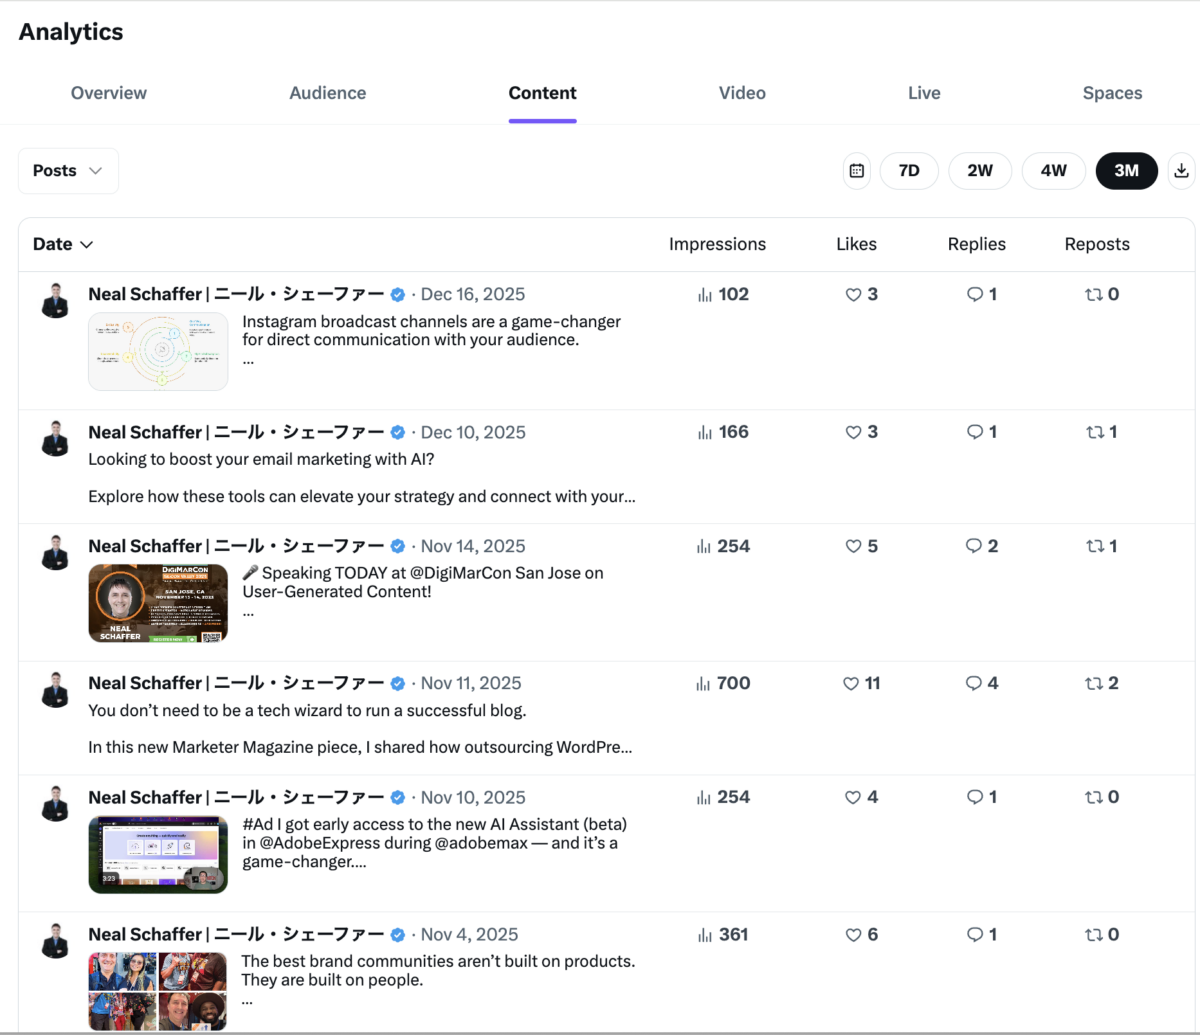Switch to the Video tab
The width and height of the screenshot is (1200, 1035).
pyautogui.click(x=742, y=92)
